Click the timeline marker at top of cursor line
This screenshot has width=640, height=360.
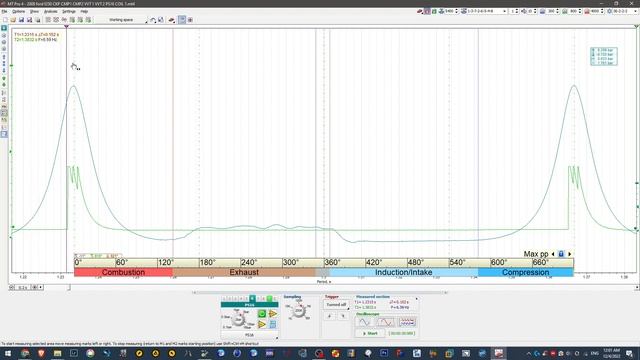pos(67,27)
